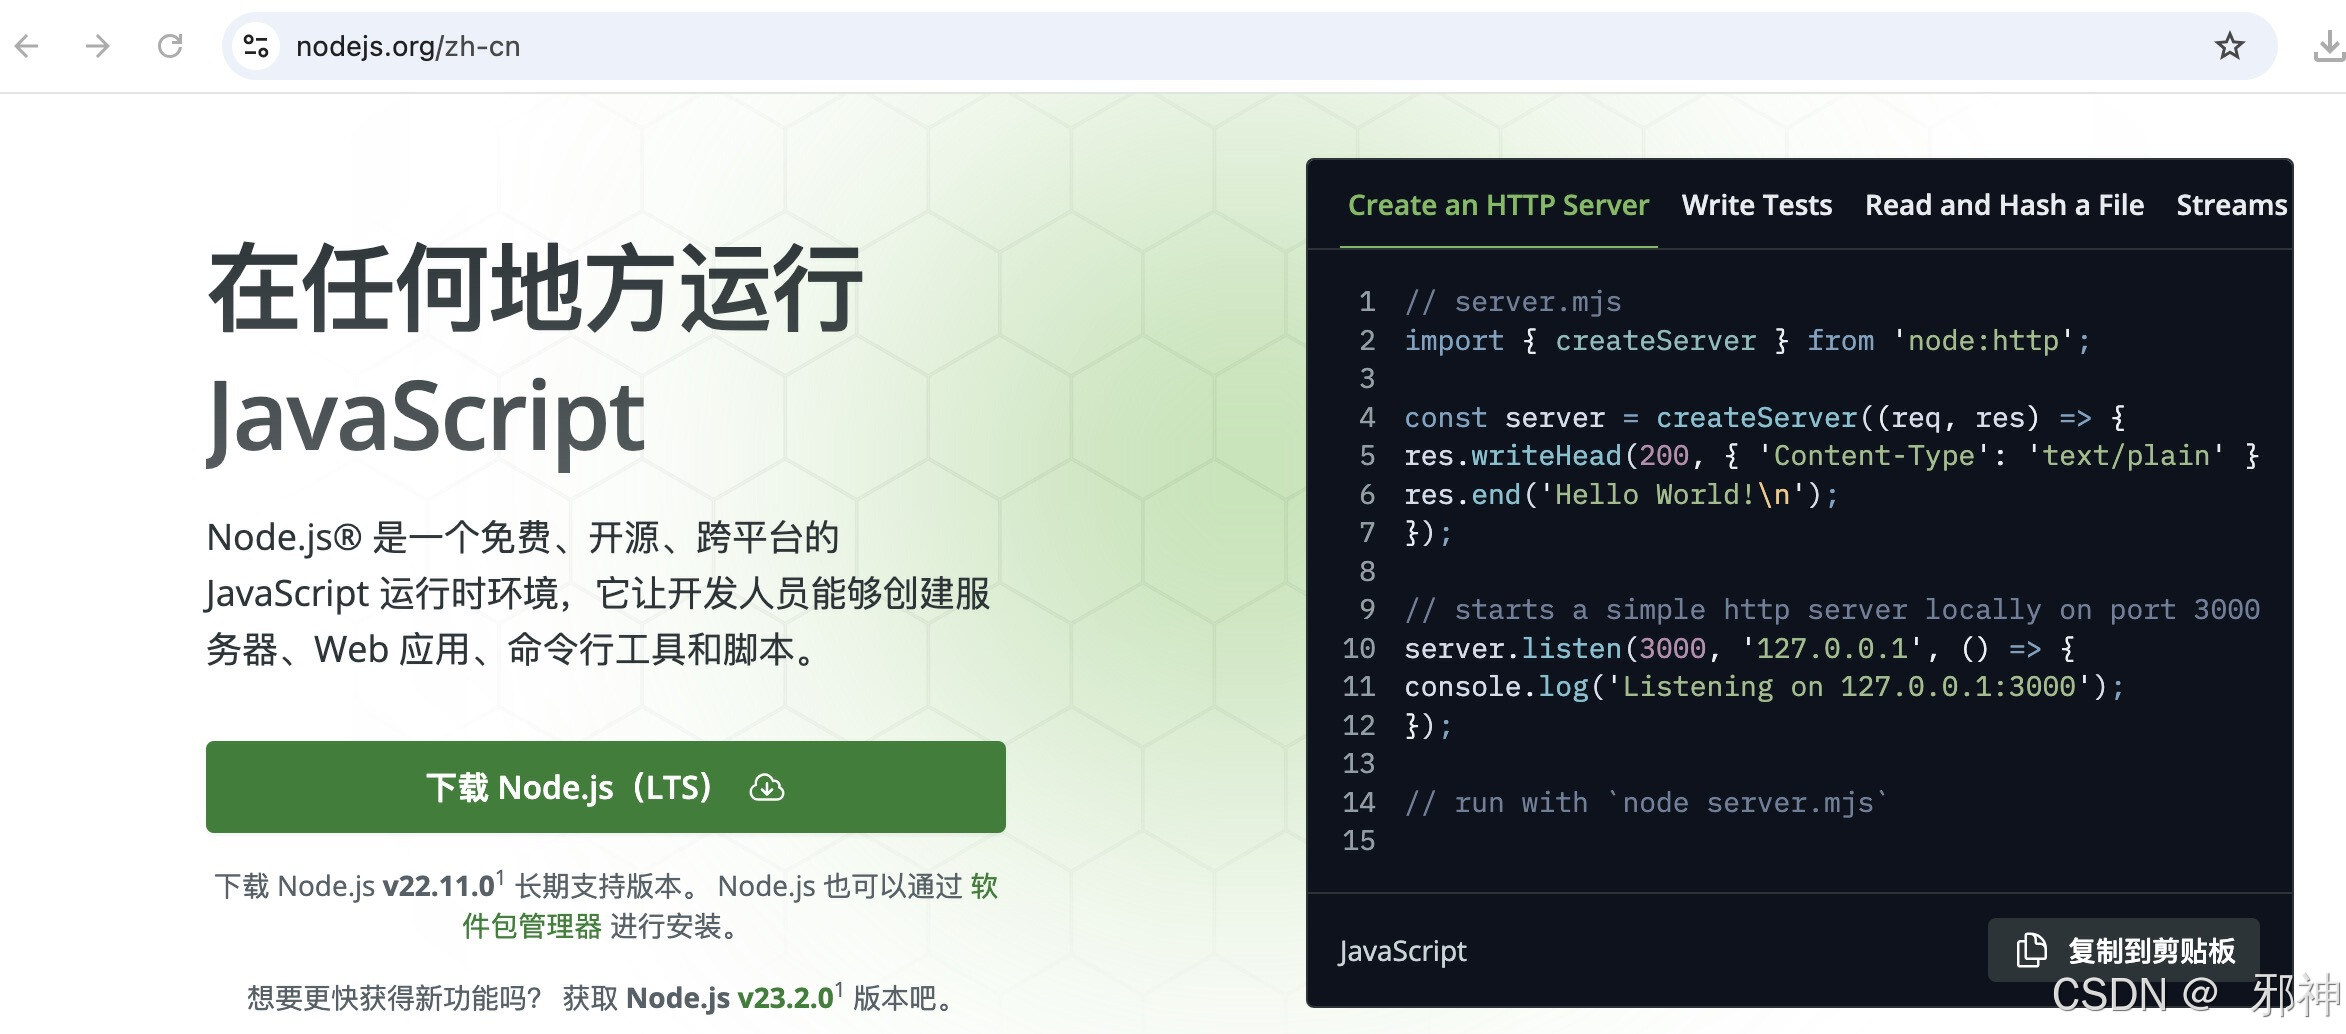Click the '// starts a simple http server' comment
This screenshot has width=2346, height=1034.
pos(1832,610)
